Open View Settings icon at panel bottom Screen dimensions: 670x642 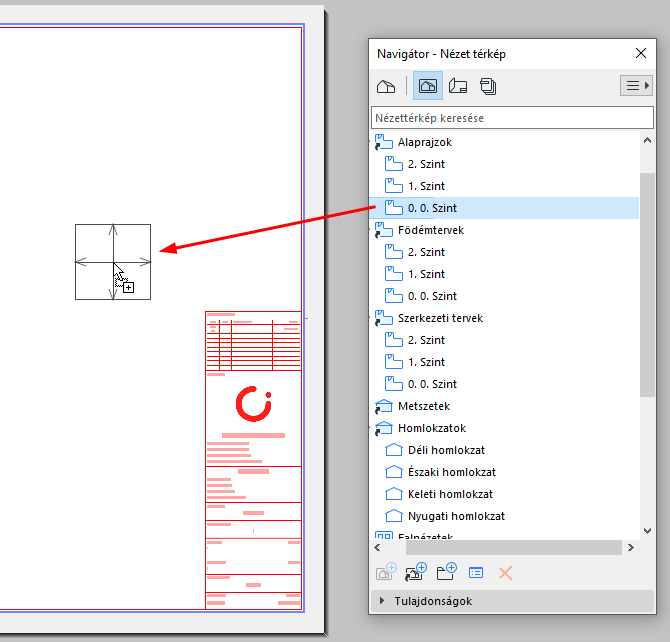tap(476, 573)
